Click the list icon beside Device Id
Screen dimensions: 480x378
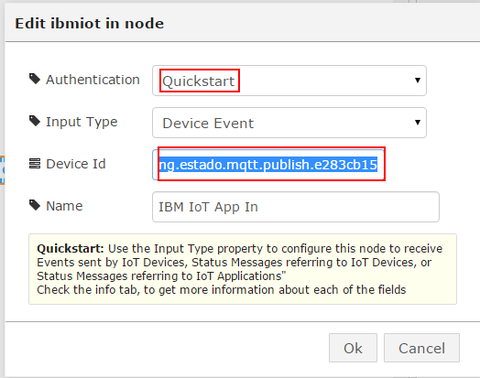point(35,163)
